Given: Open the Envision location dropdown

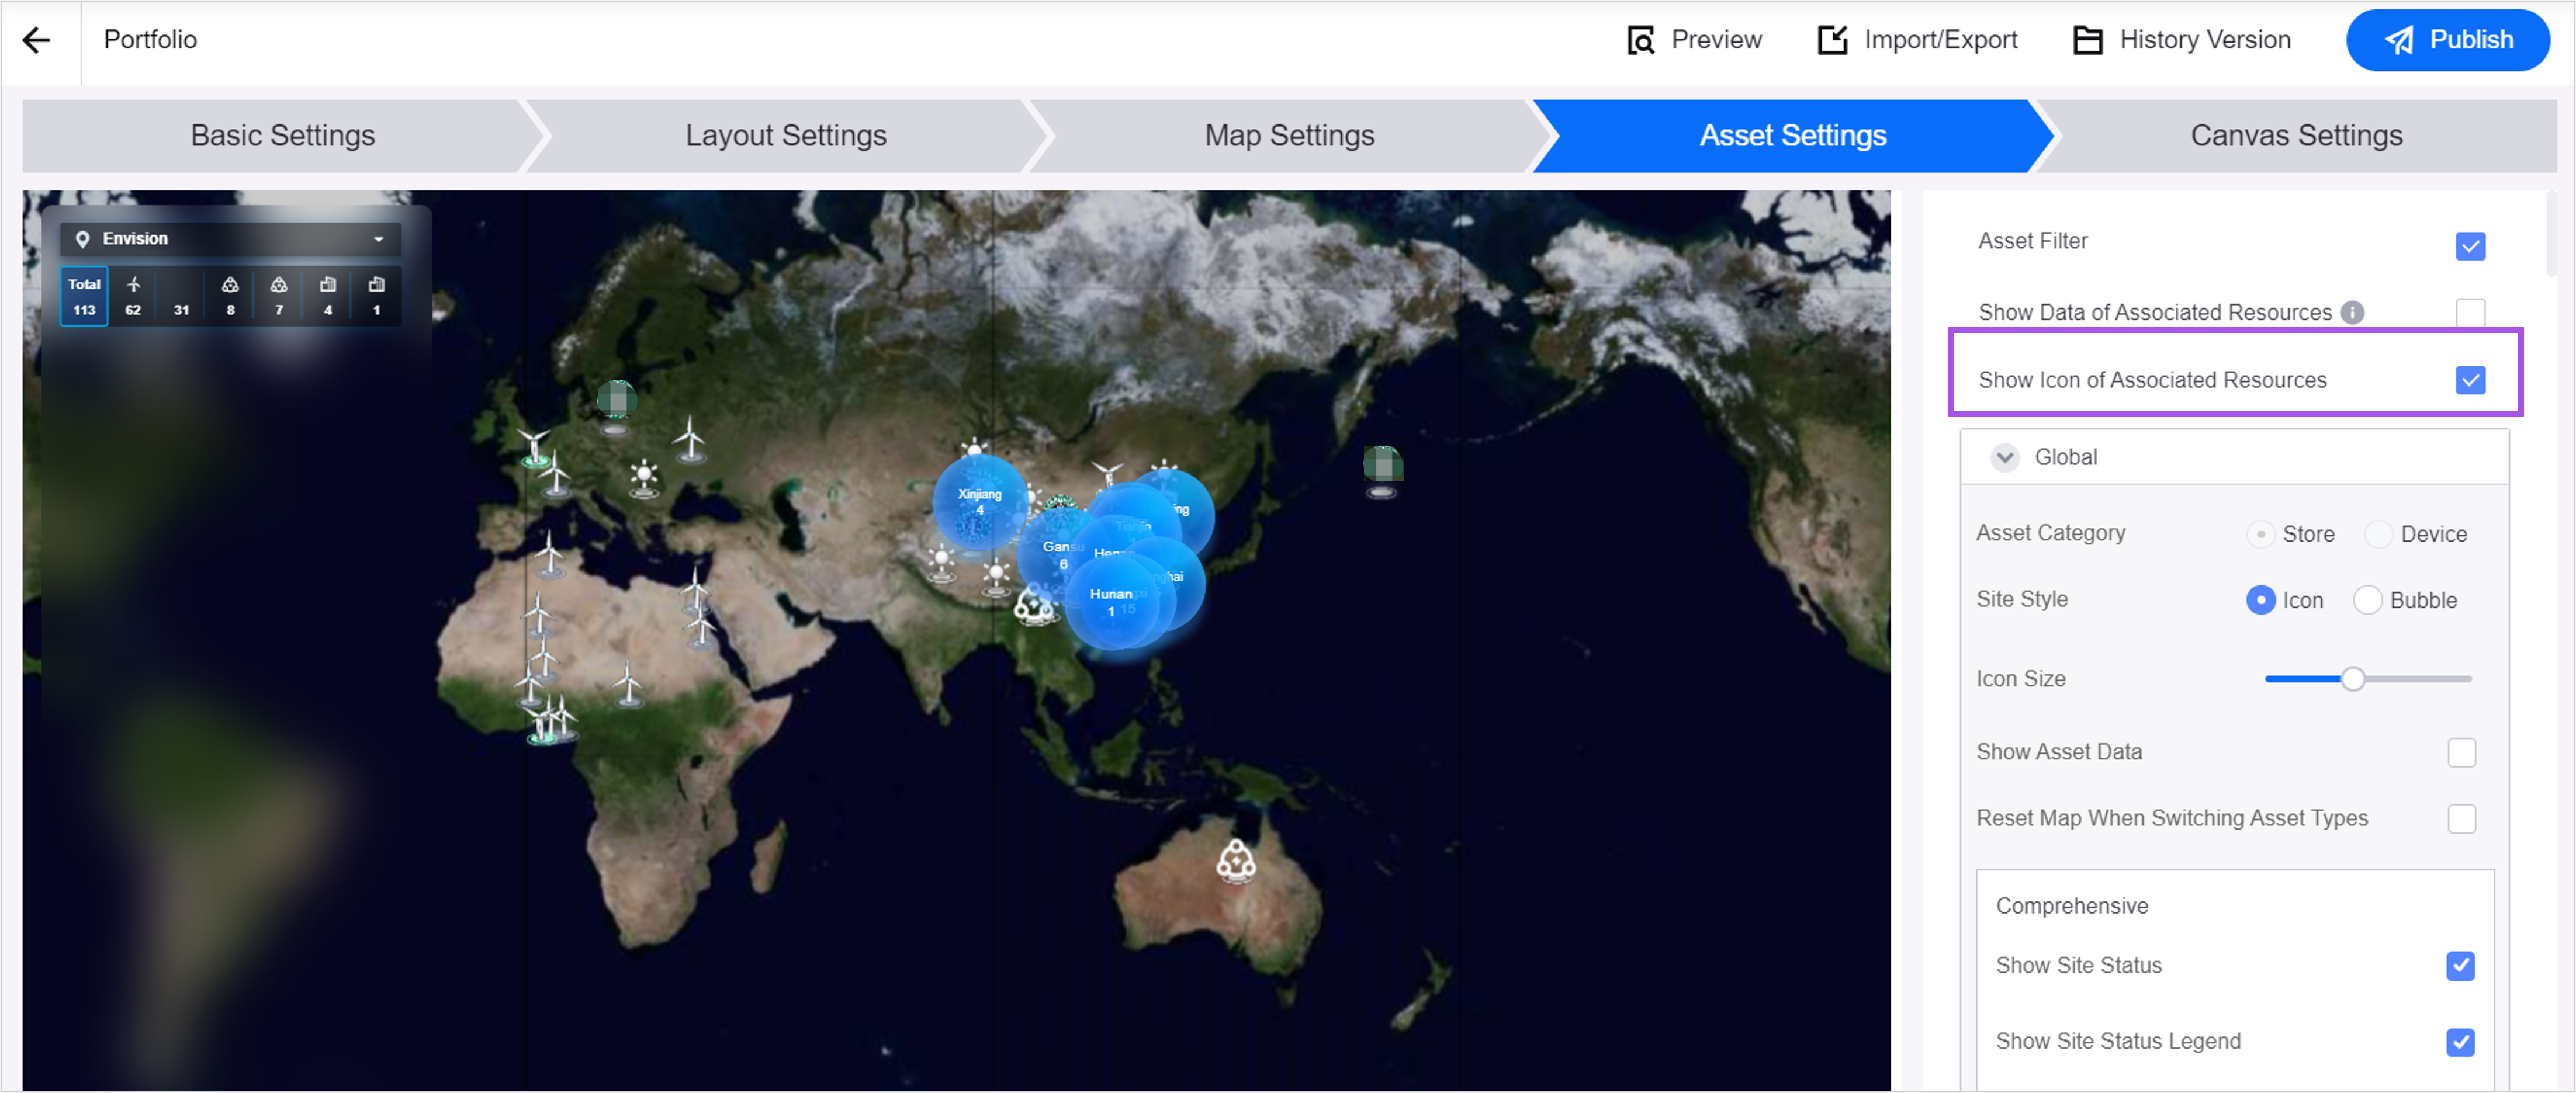Looking at the screenshot, I should (x=230, y=239).
